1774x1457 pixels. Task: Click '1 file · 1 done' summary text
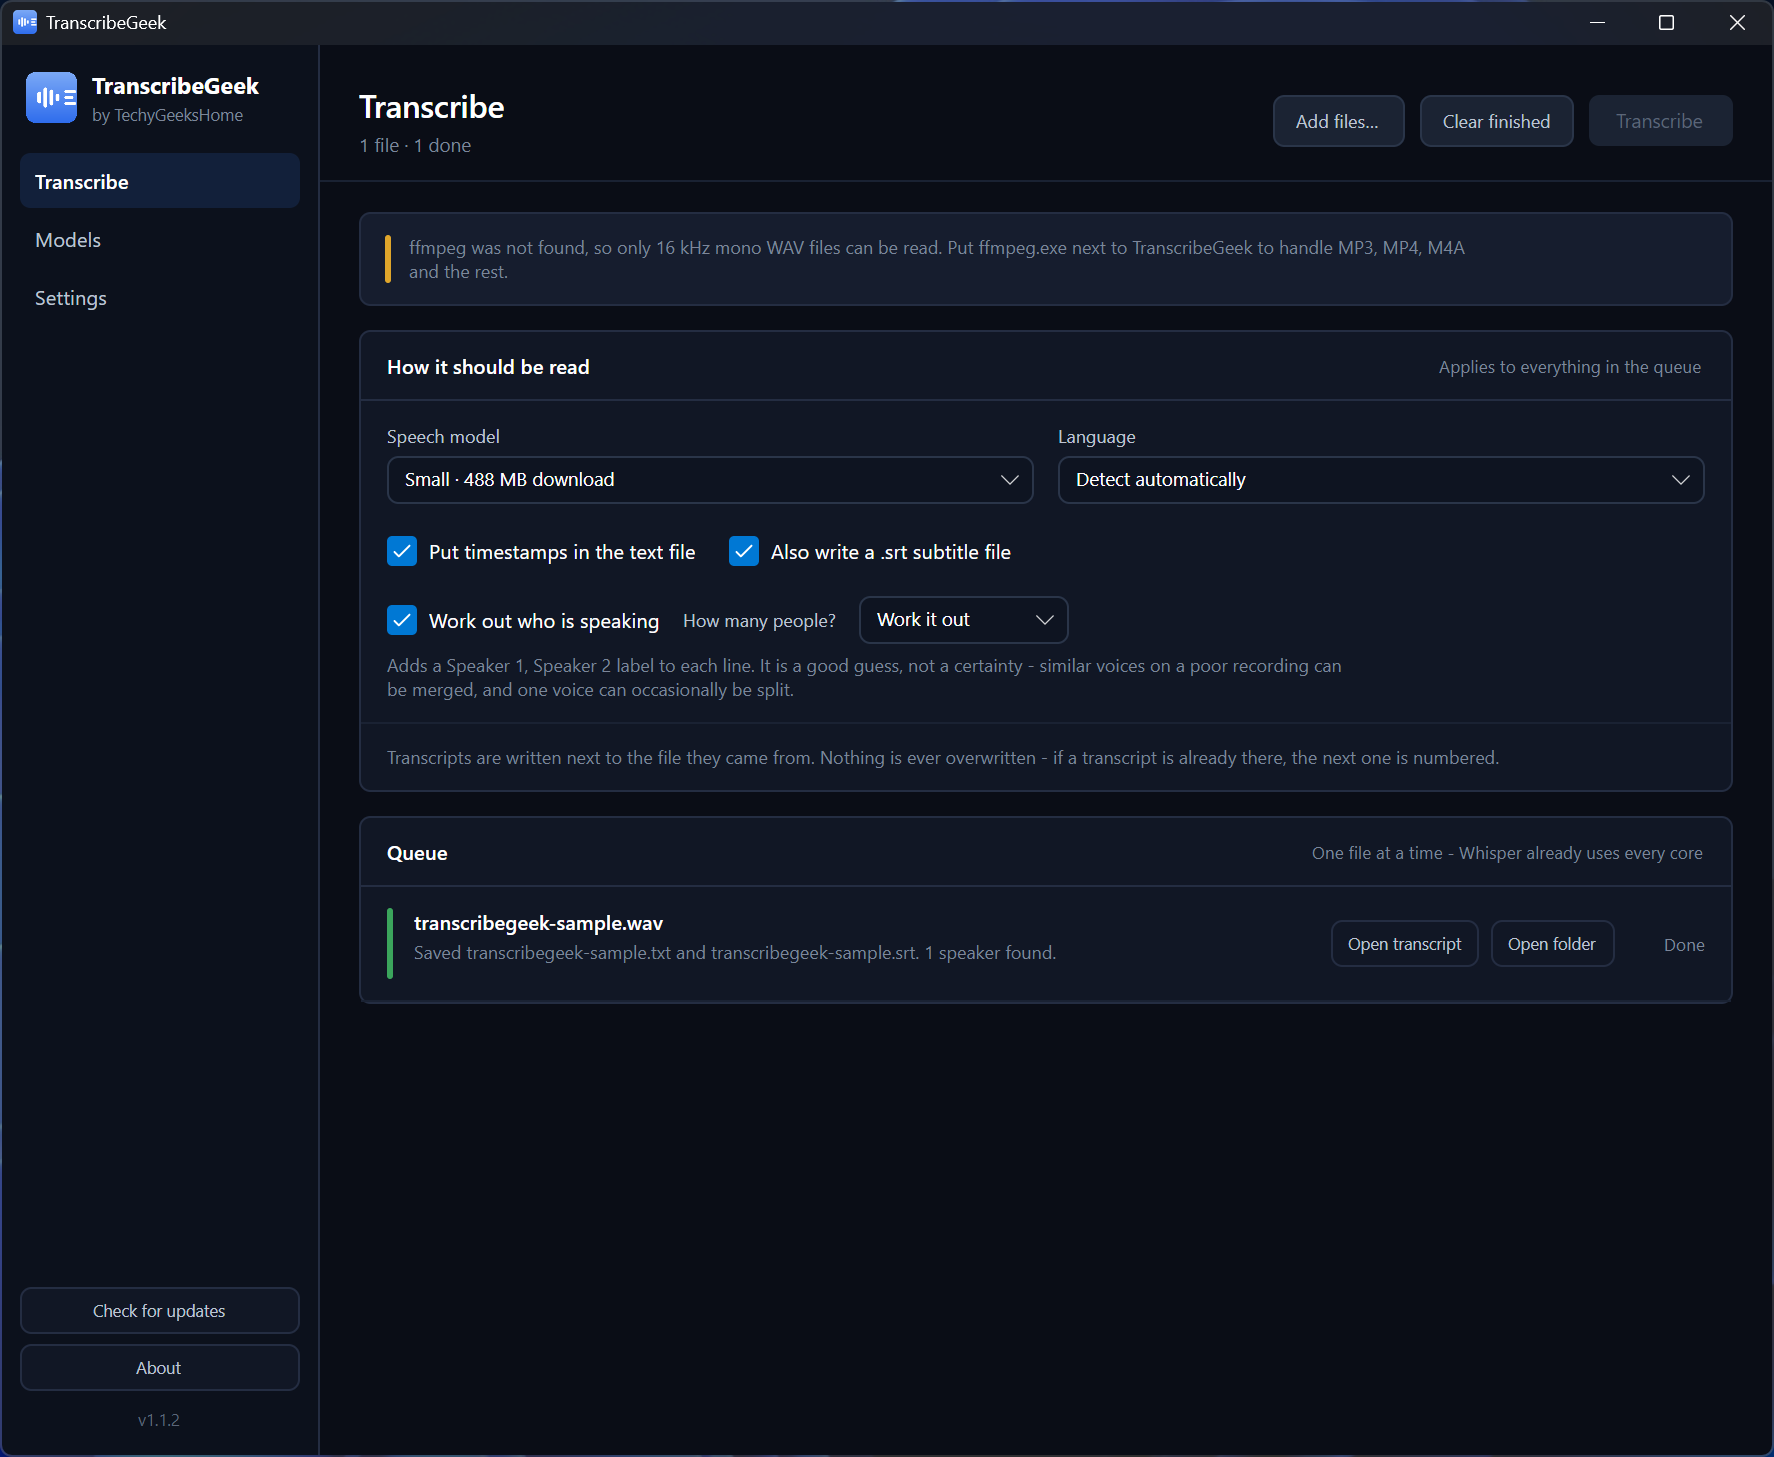(415, 146)
